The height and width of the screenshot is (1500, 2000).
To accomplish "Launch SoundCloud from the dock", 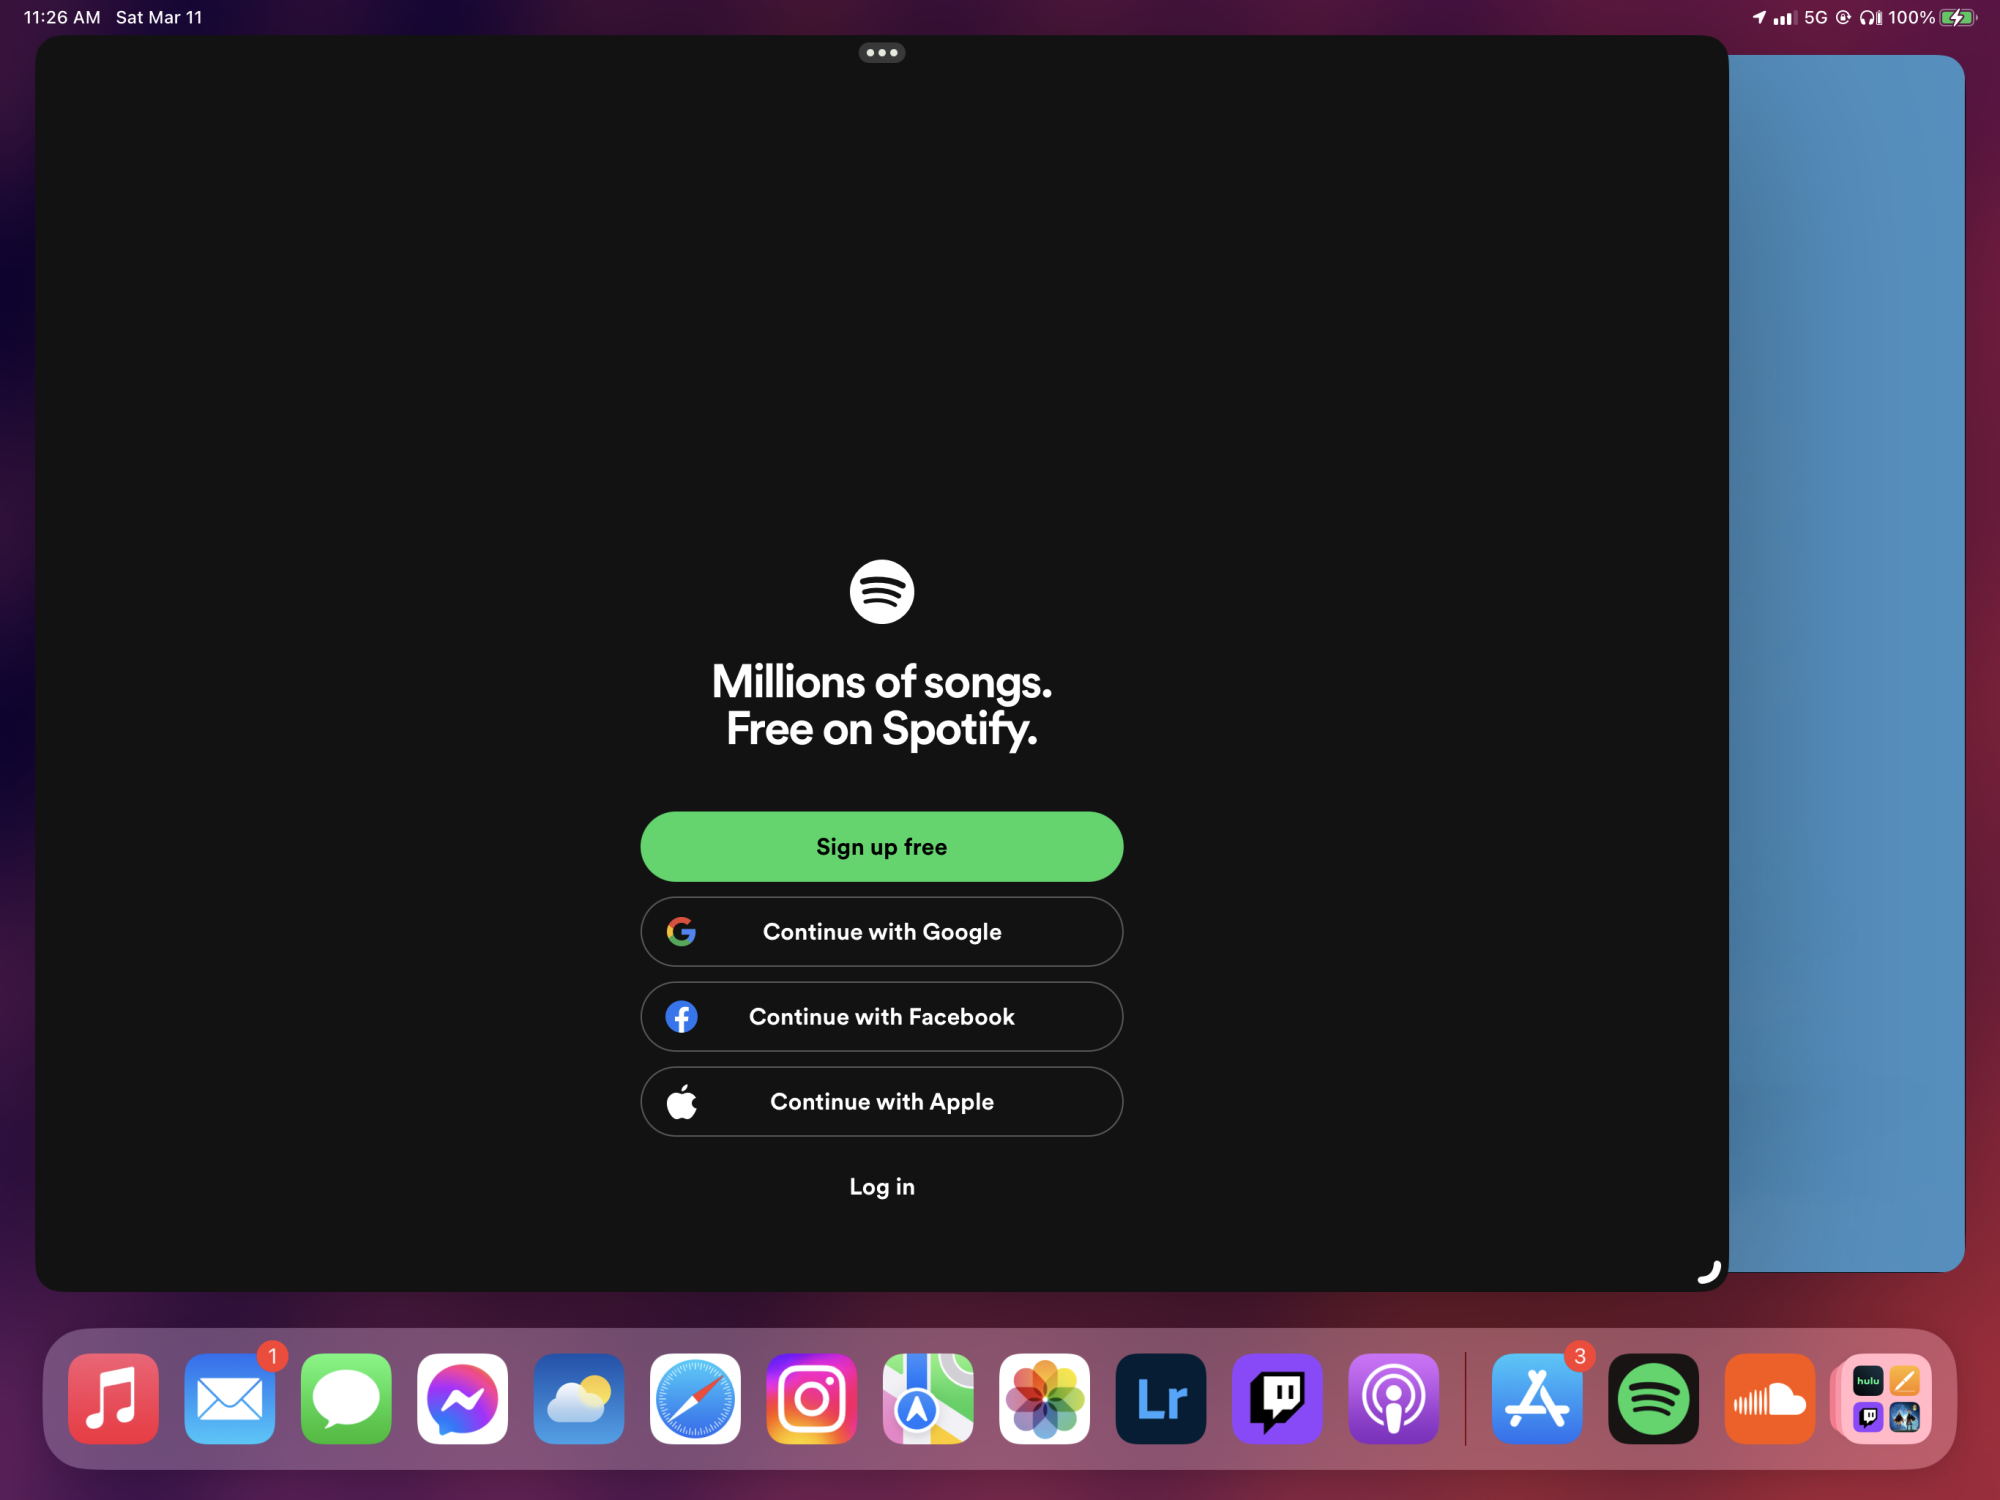I will [1769, 1399].
